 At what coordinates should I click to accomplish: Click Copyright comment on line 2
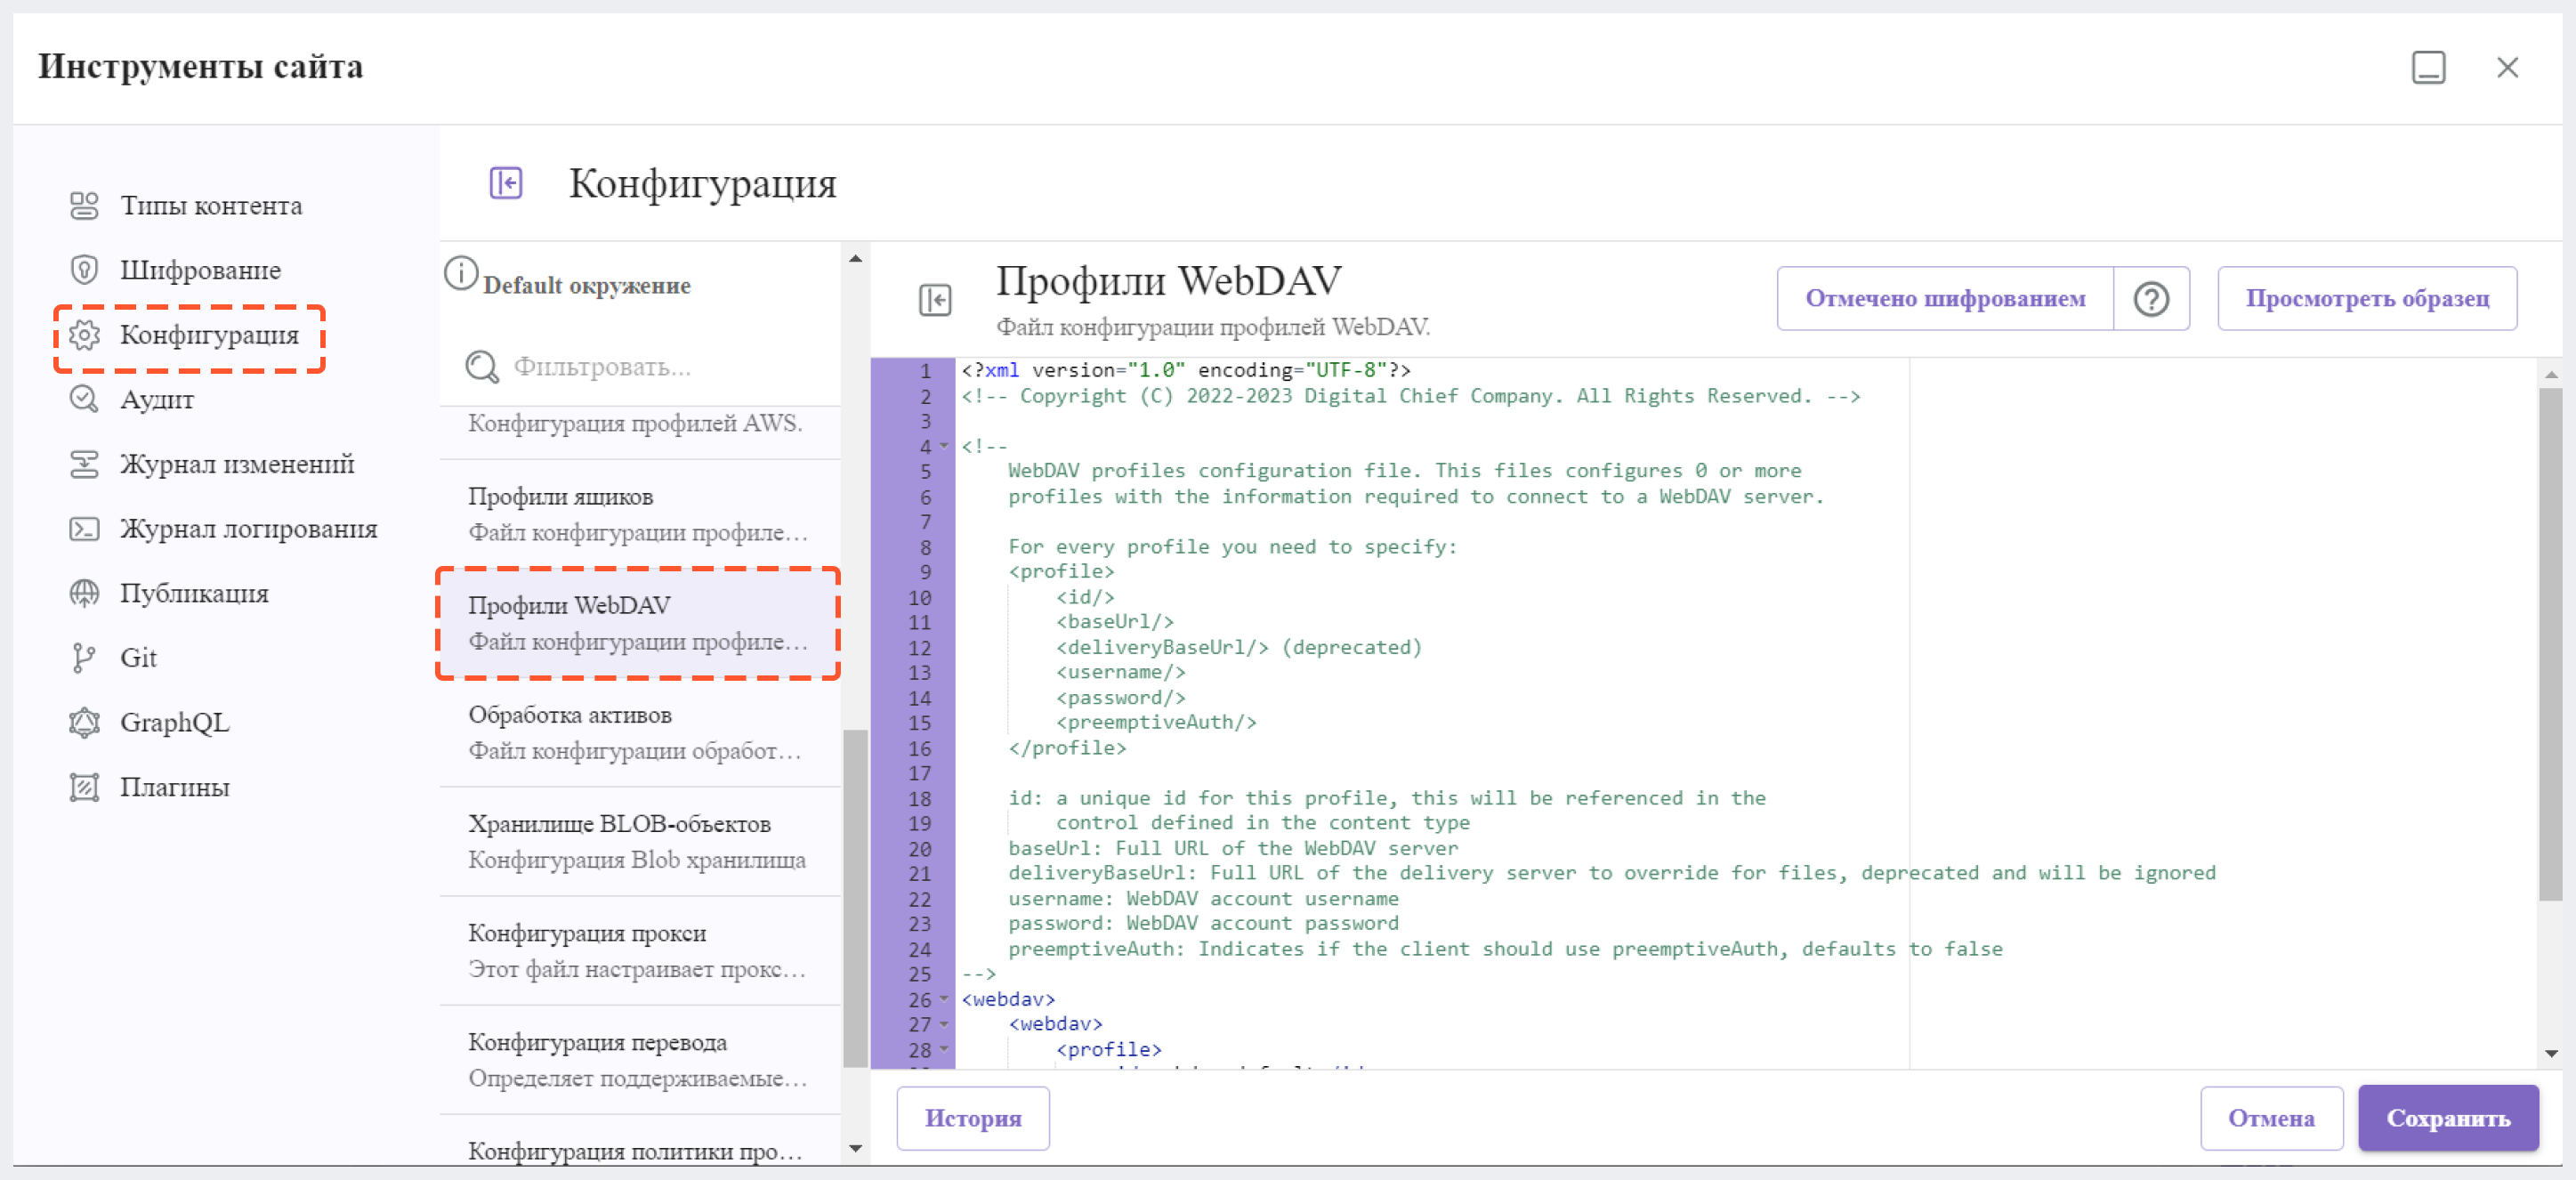[1411, 396]
